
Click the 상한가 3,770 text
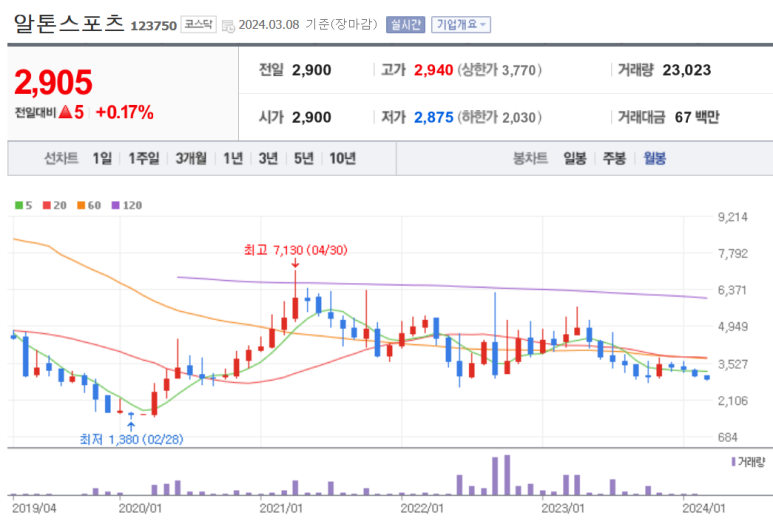coord(499,70)
